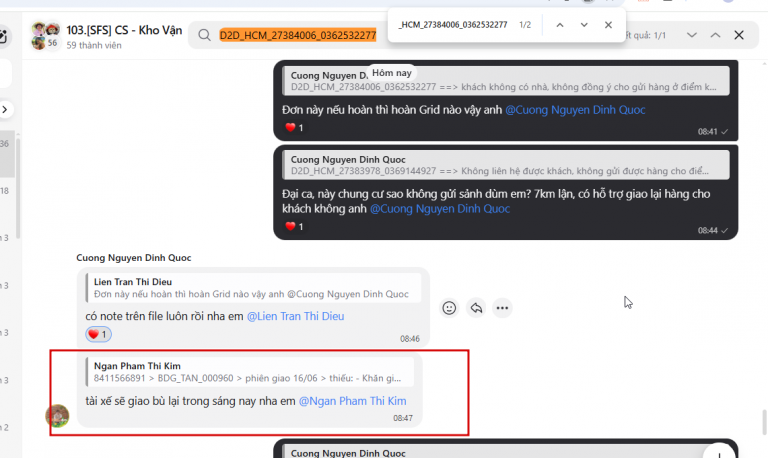Viewport: 768px width, 458px height.
Task: Go to next browser find match
Action: point(584,25)
